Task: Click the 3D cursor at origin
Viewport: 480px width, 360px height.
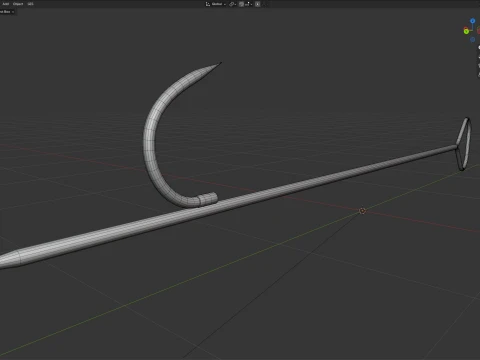Action: (362, 211)
